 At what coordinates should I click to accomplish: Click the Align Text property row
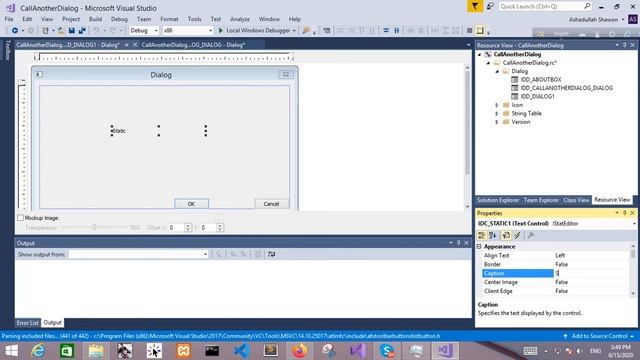(556, 256)
